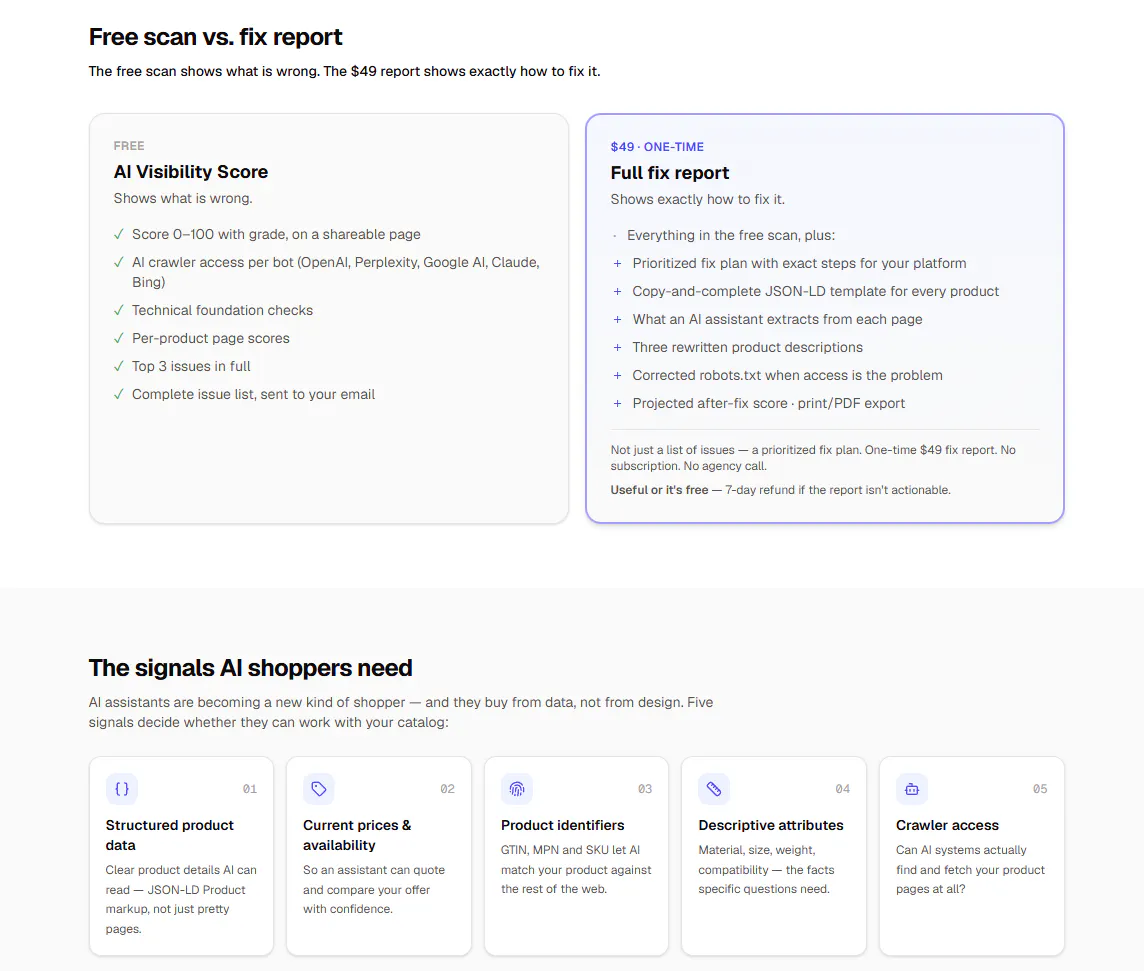Click plus icon beside Three rewritten product descriptions

click(617, 347)
